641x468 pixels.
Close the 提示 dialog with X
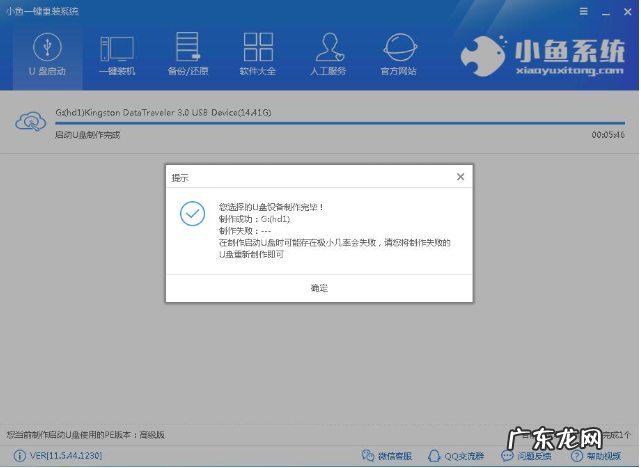(460, 177)
